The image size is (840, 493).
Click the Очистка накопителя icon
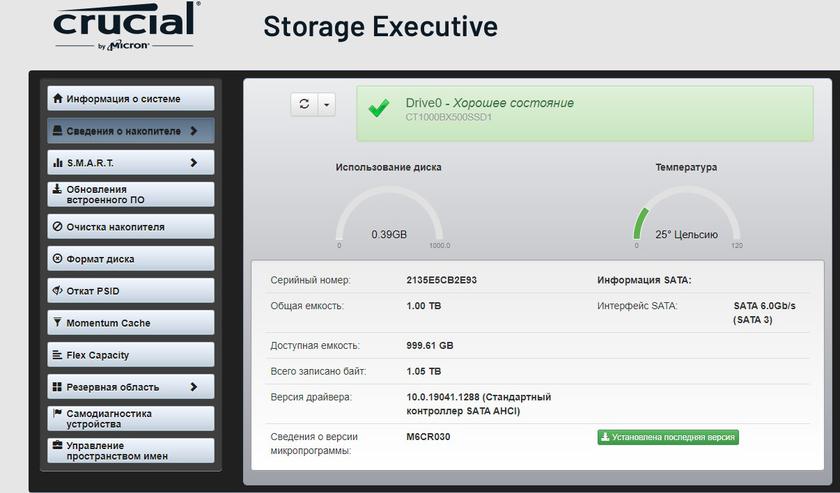[58, 227]
